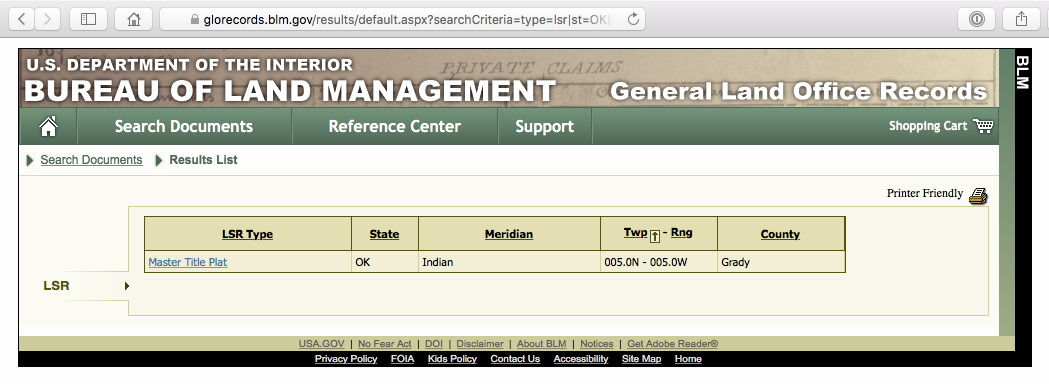The image size is (1049, 384).
Task: Click the Grady county cell
Action: [781, 262]
